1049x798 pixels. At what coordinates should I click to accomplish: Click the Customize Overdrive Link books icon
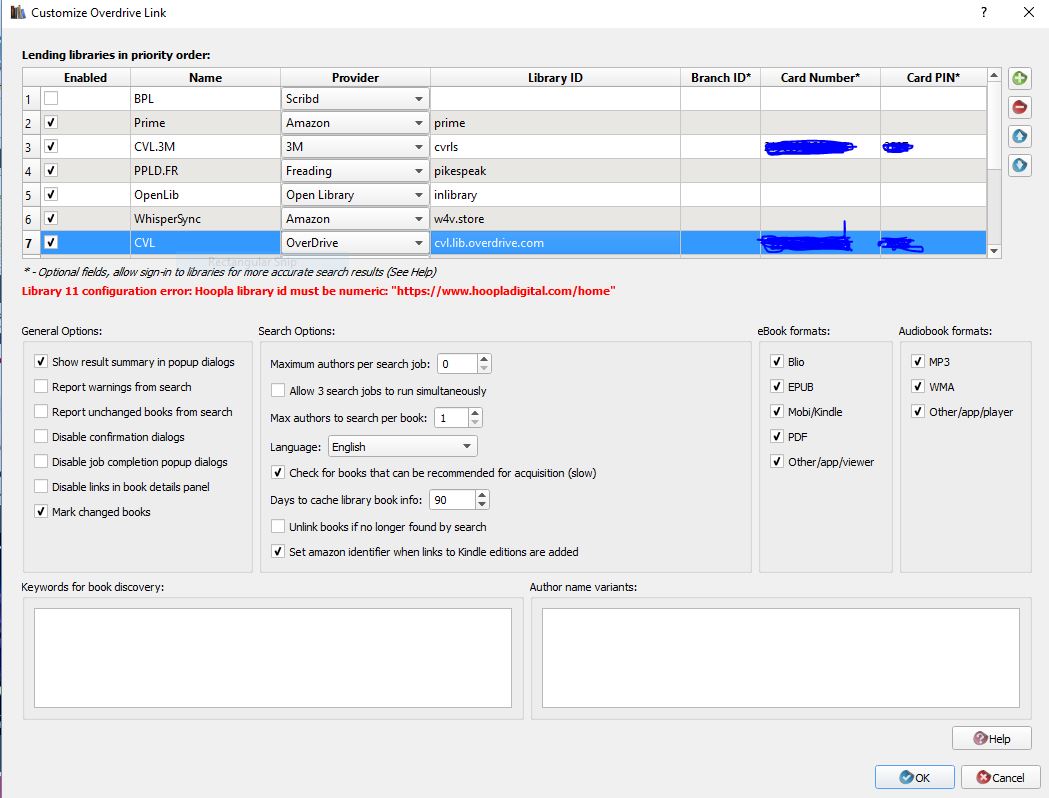click(18, 12)
